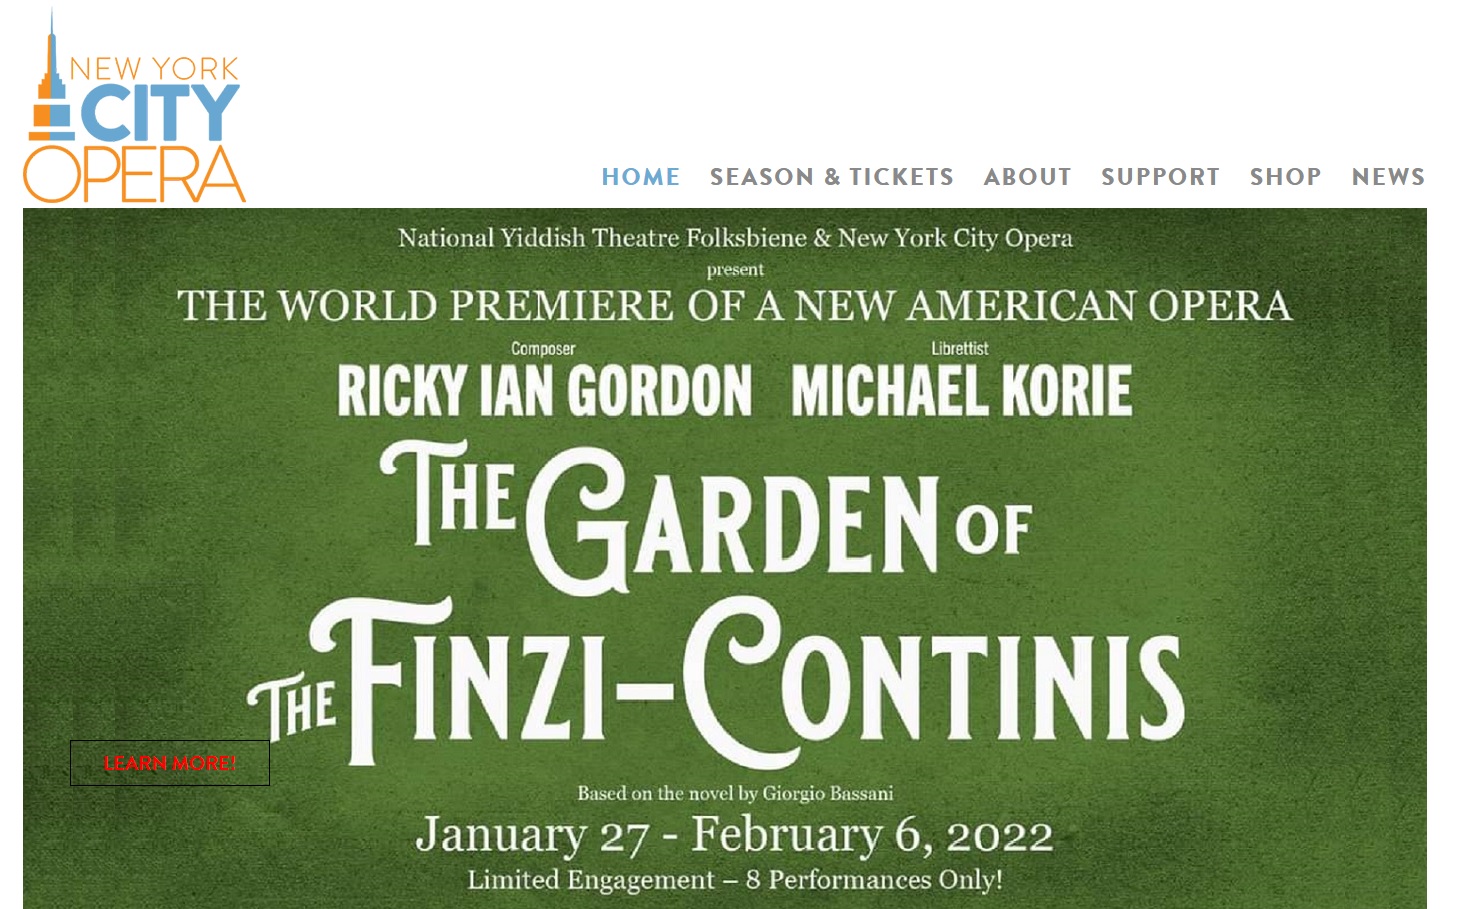Click the orange OPERA logo text
The image size is (1457, 909).
[x=134, y=175]
